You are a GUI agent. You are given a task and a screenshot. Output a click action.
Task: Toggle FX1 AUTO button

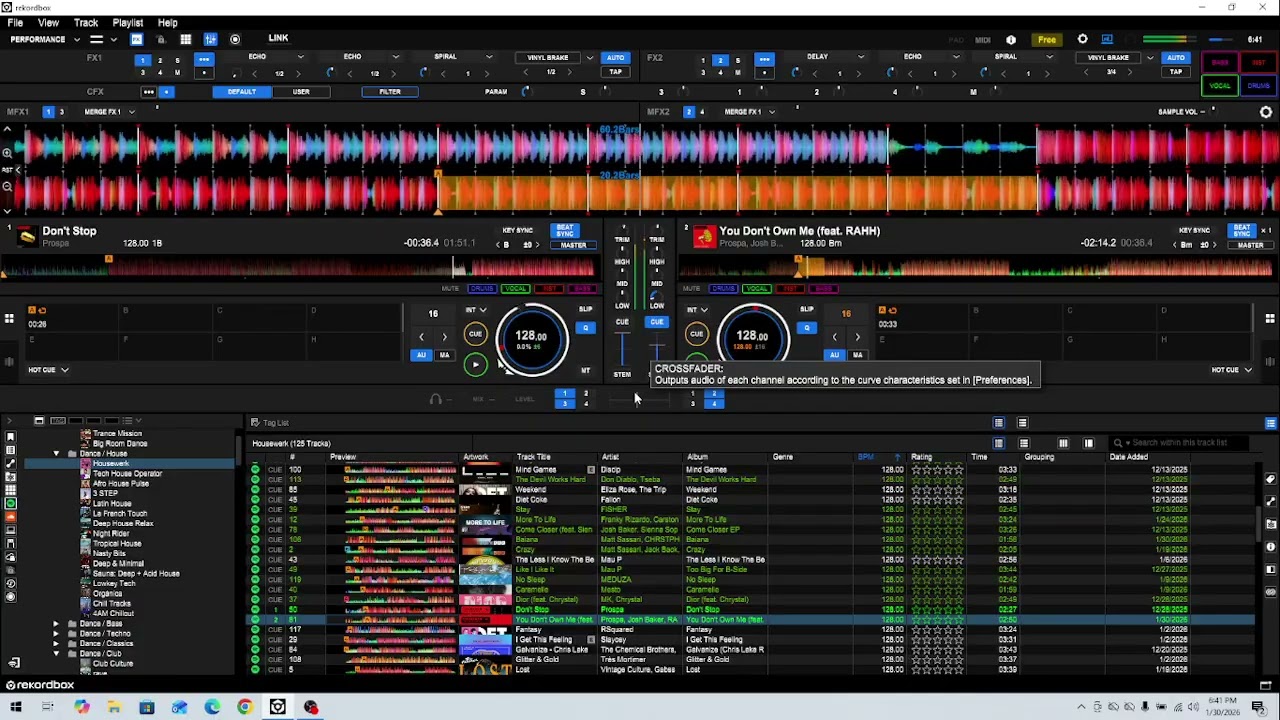(x=615, y=57)
